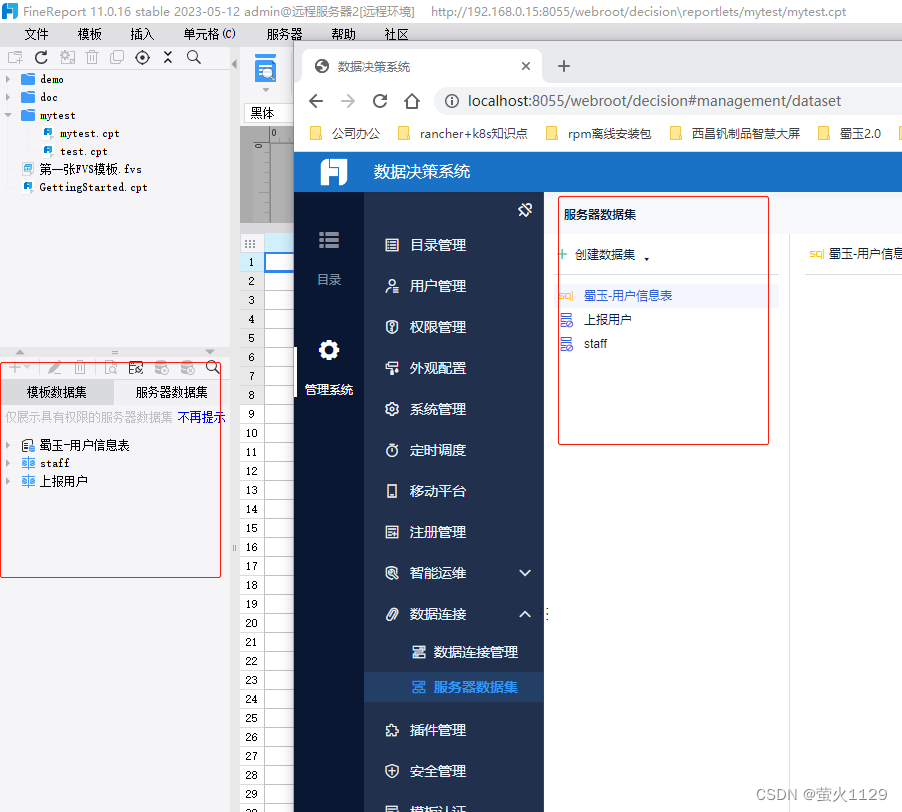Select GettingStarted.cpt file
The image size is (902, 812).
[93, 187]
